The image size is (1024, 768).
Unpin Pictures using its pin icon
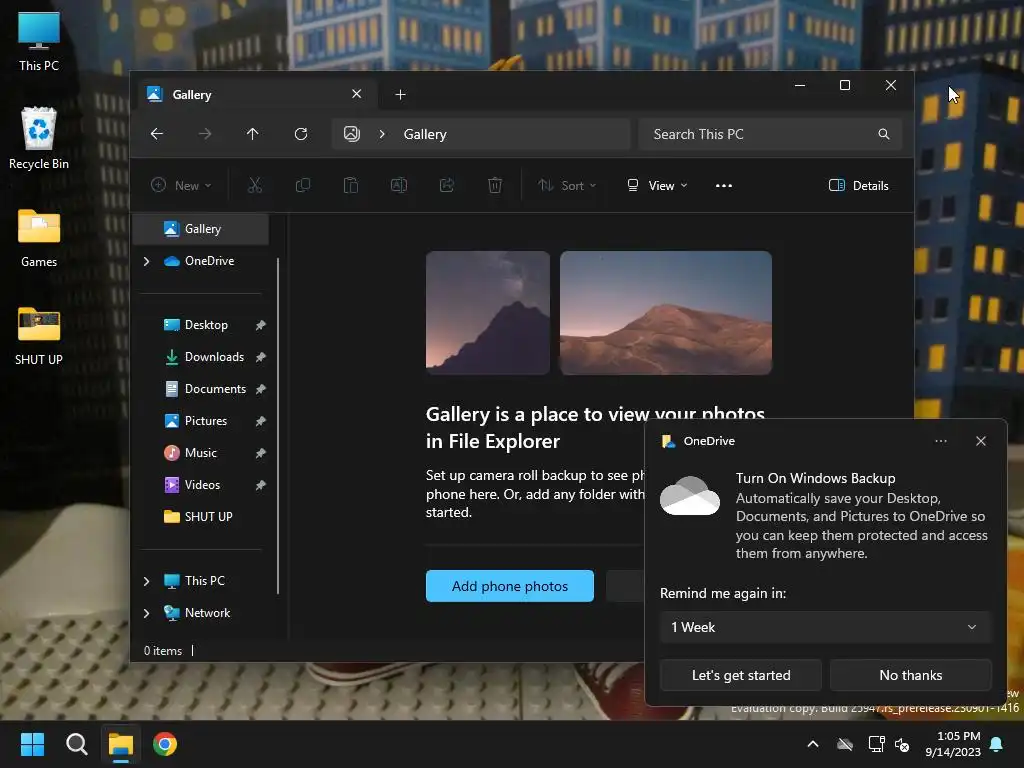click(x=261, y=421)
